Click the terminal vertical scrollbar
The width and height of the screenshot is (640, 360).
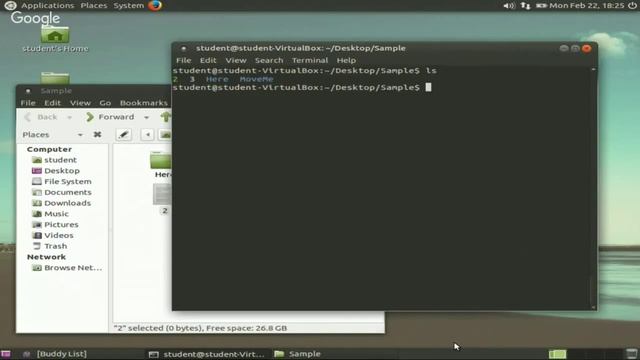coord(593,188)
